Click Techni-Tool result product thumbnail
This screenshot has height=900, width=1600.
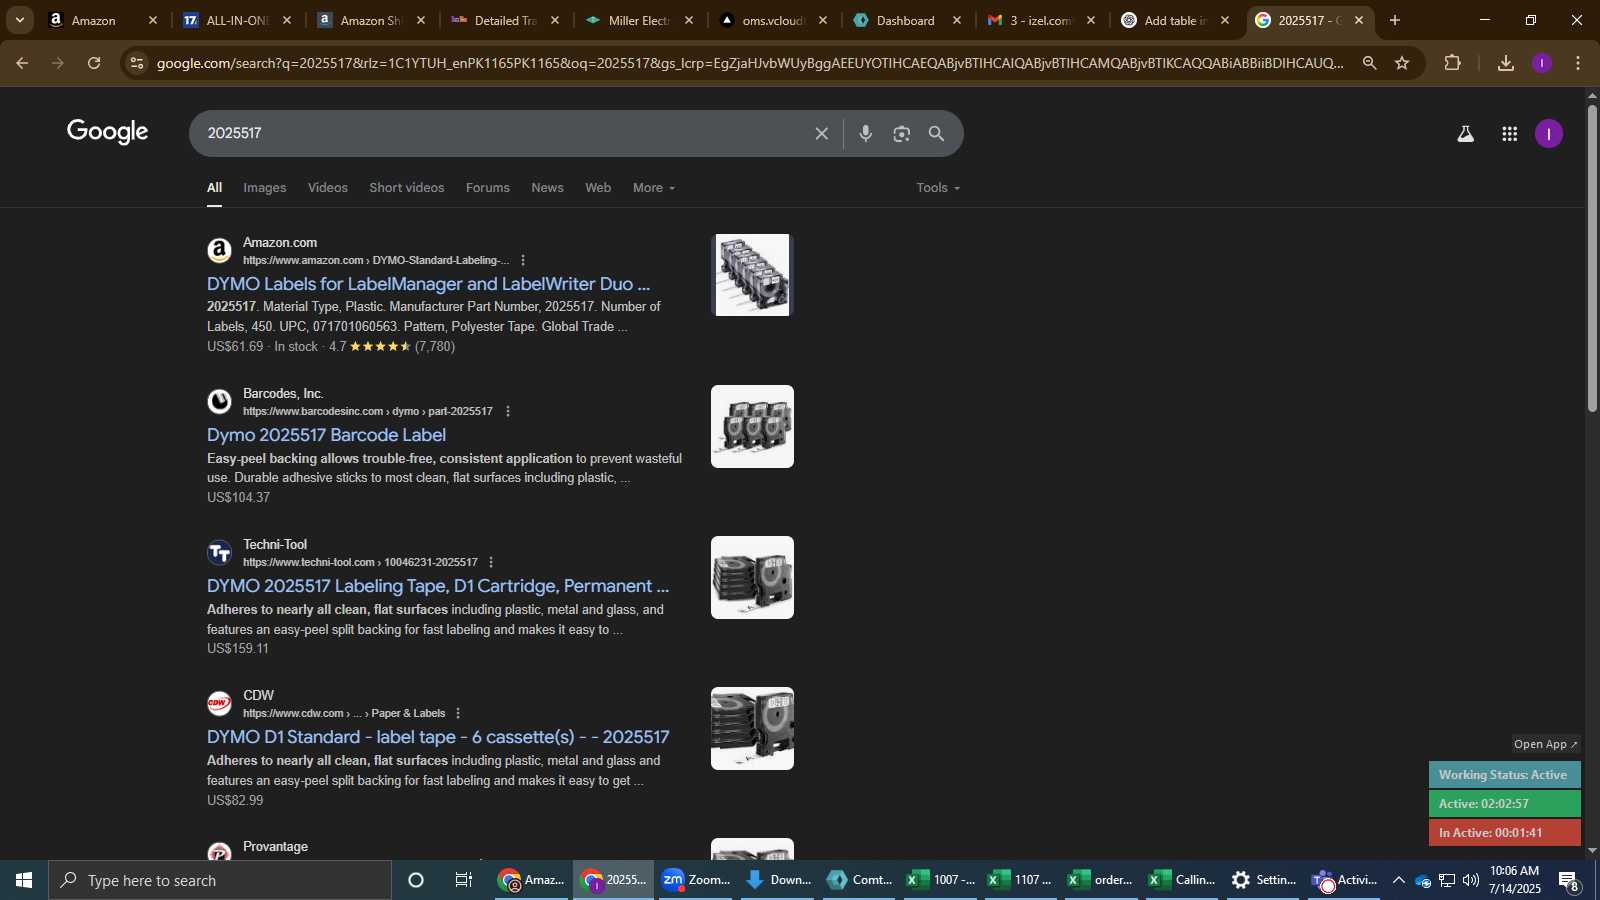pos(752,577)
